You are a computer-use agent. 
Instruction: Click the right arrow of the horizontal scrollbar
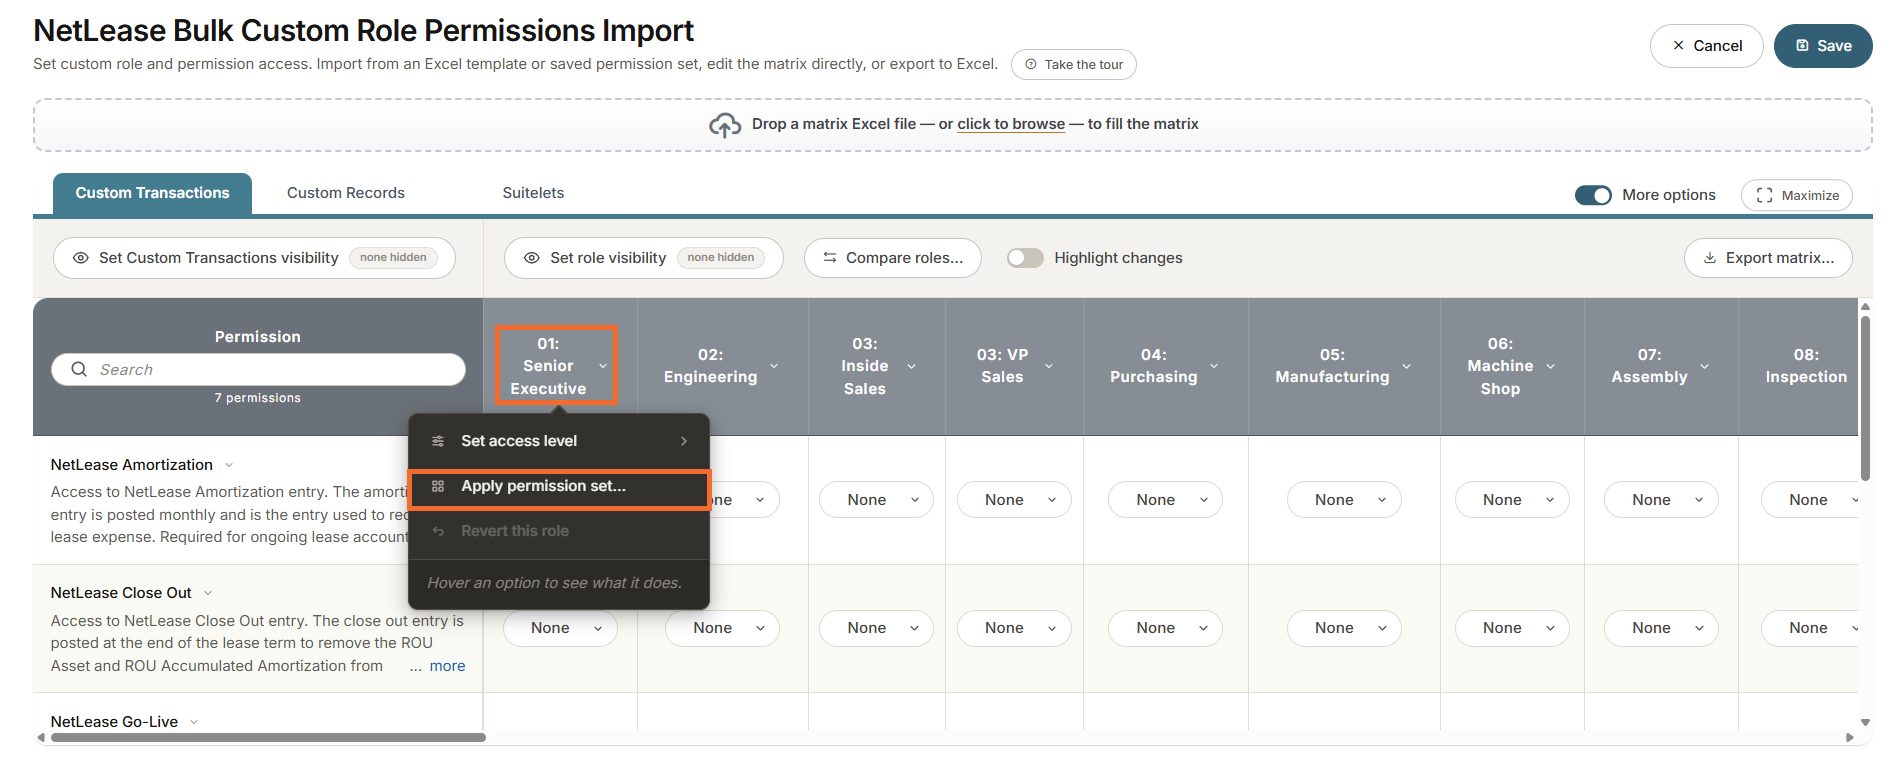(x=1850, y=738)
